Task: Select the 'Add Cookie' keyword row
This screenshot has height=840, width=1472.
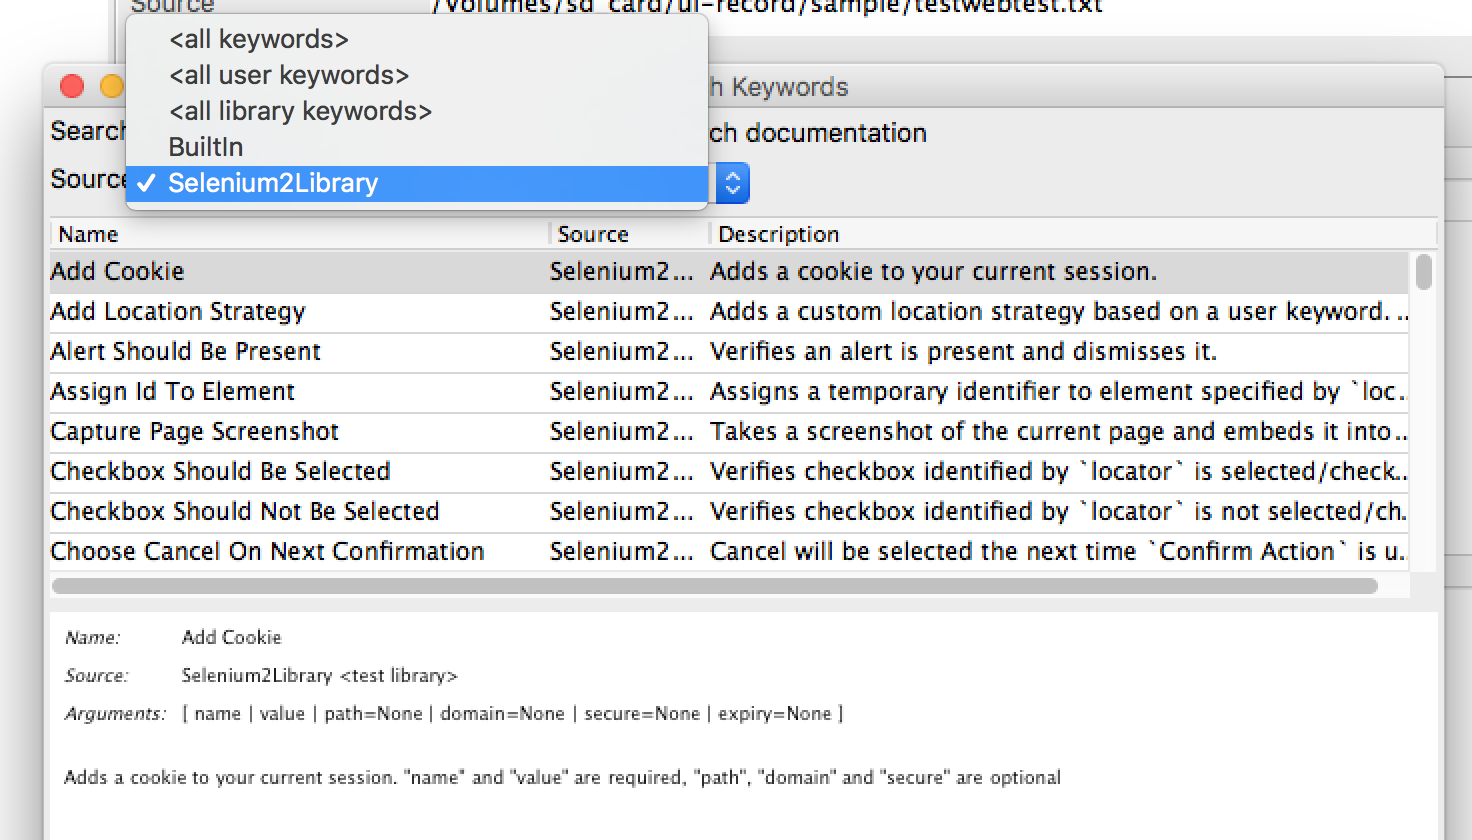Action: pos(729,272)
